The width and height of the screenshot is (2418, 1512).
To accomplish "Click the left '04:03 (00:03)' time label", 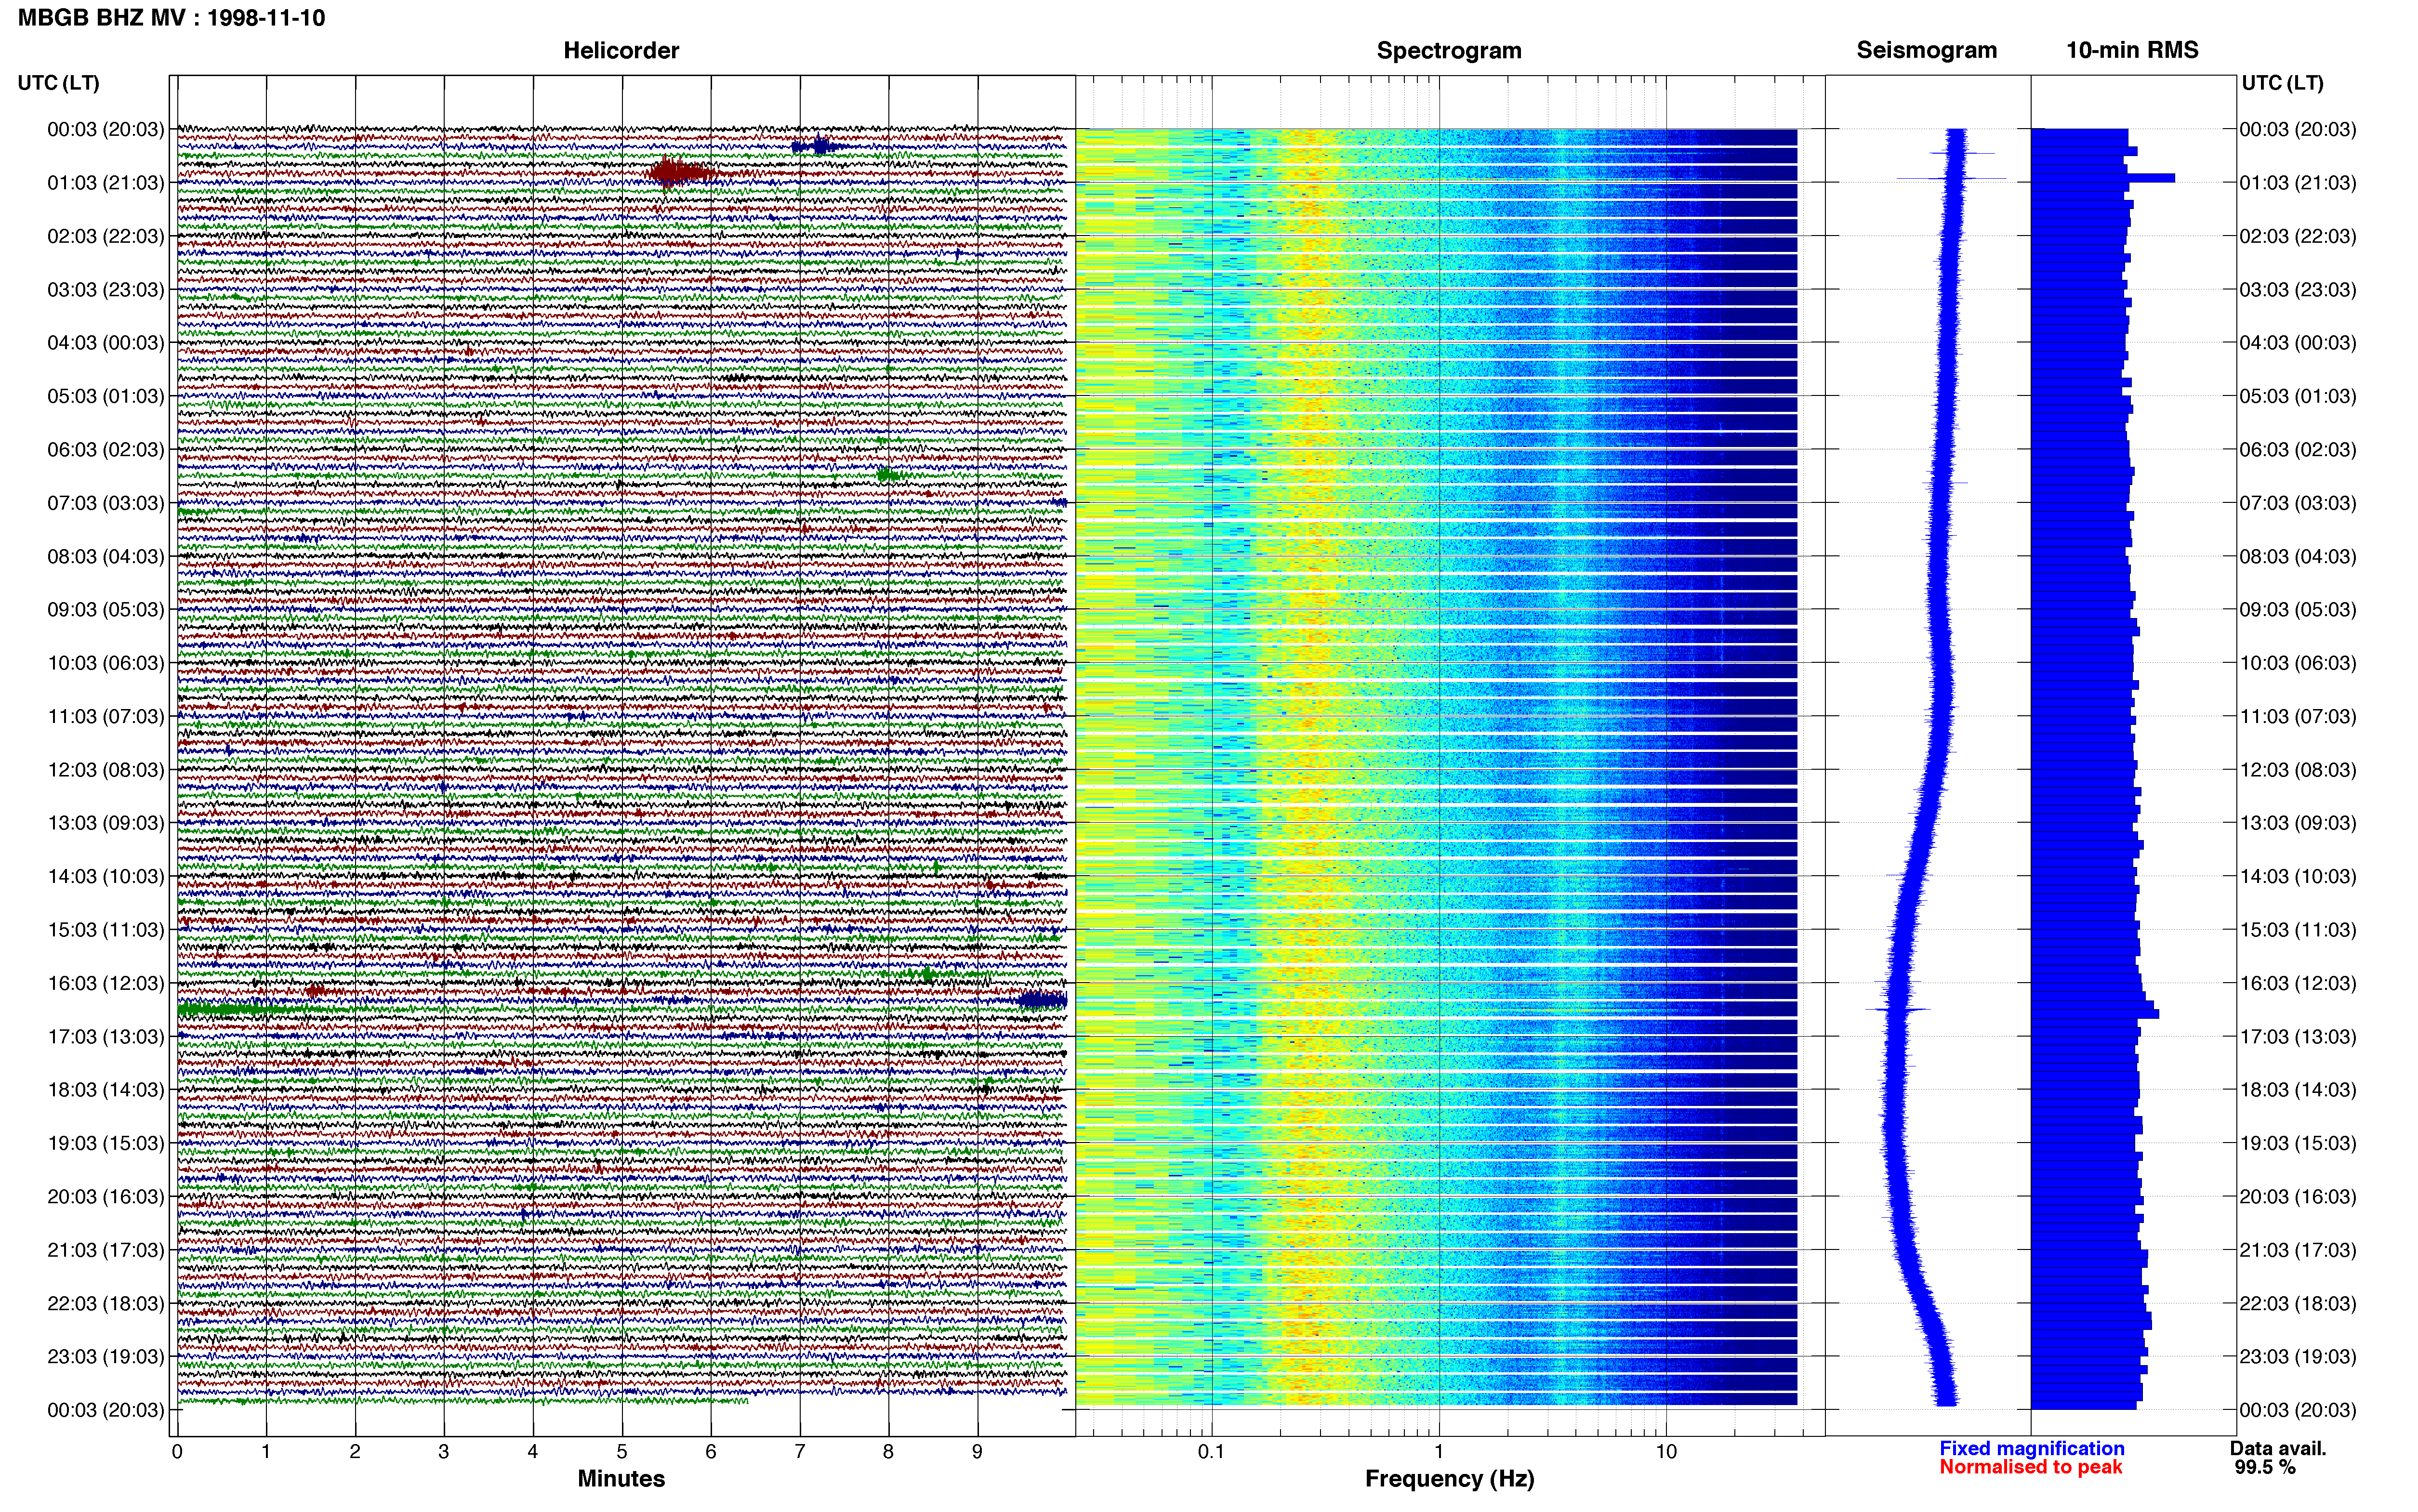I will (x=106, y=343).
